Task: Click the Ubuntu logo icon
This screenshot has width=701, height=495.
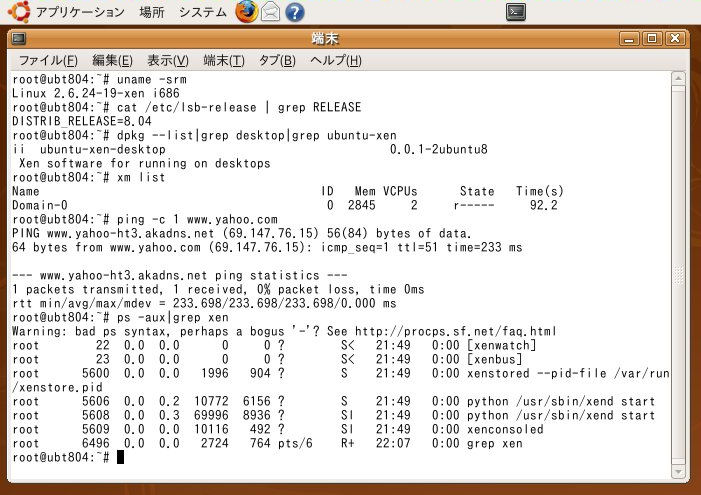Action: pyautogui.click(x=19, y=12)
